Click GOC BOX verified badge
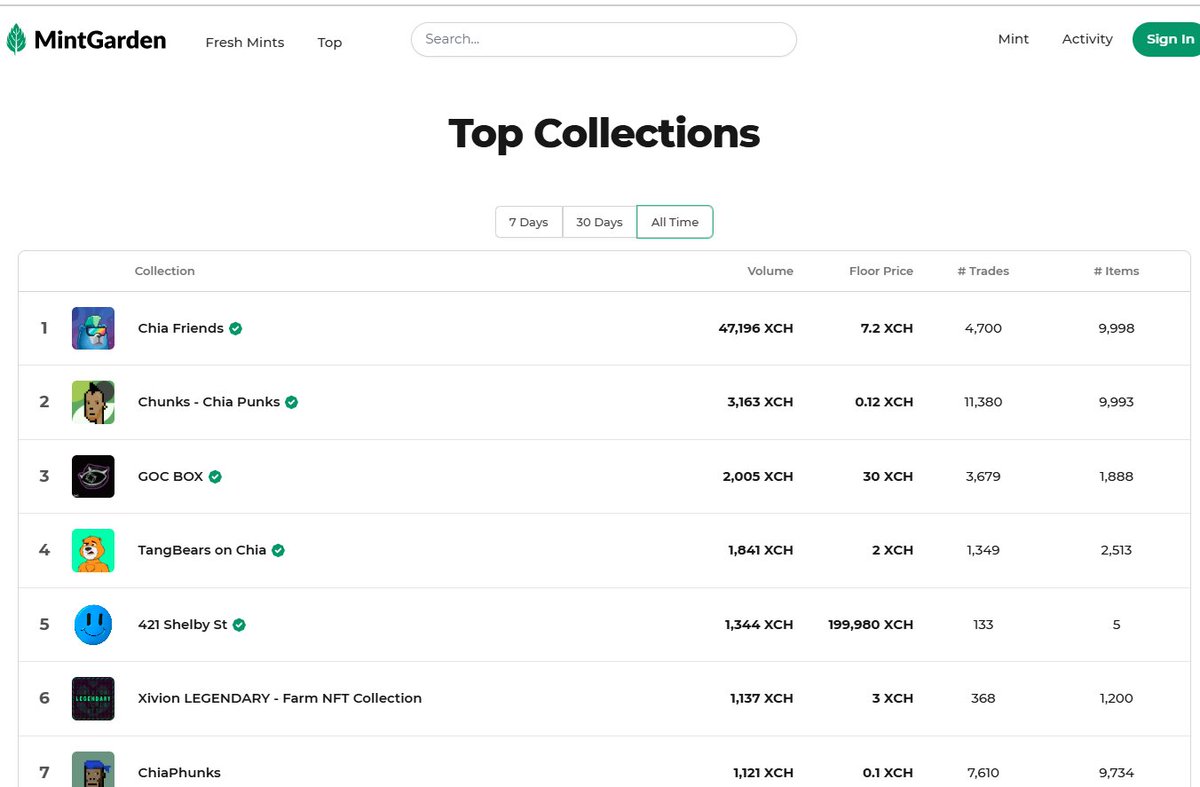1200x787 pixels. pyautogui.click(x=215, y=476)
